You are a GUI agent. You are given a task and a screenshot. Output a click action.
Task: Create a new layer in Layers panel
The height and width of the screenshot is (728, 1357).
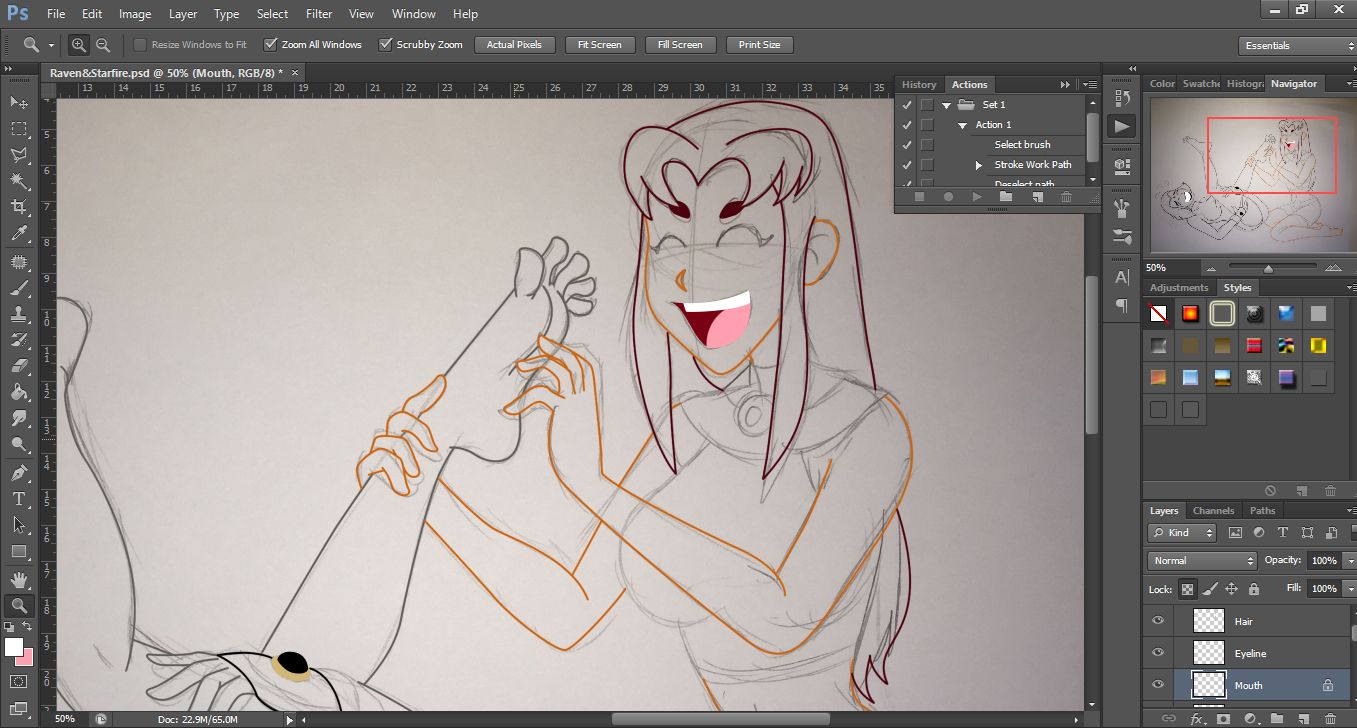pyautogui.click(x=1304, y=718)
